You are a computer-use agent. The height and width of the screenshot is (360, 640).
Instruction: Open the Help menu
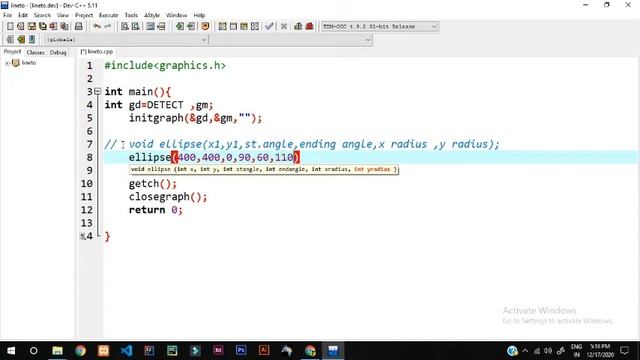tap(199, 15)
